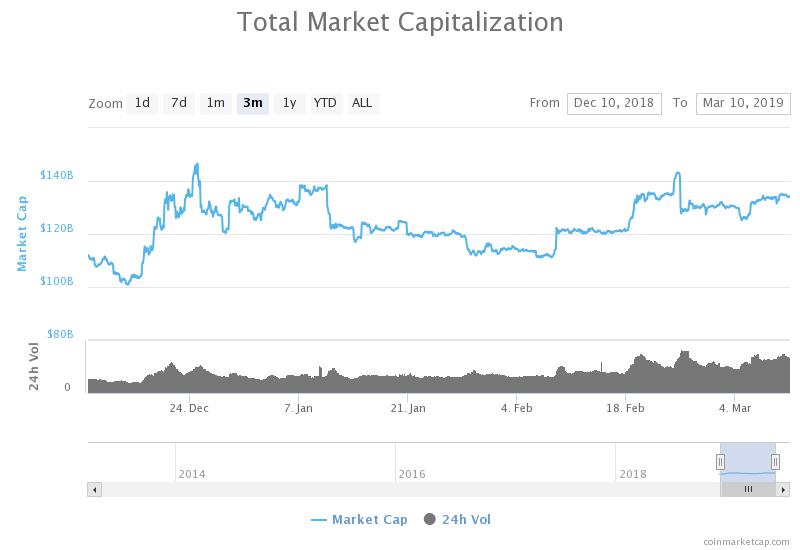Set zoom range to 1d

pos(142,103)
